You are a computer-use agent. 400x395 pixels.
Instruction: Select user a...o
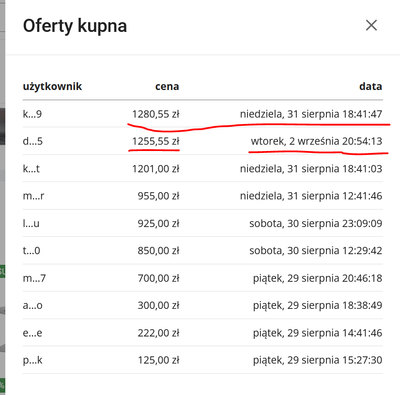33,305
